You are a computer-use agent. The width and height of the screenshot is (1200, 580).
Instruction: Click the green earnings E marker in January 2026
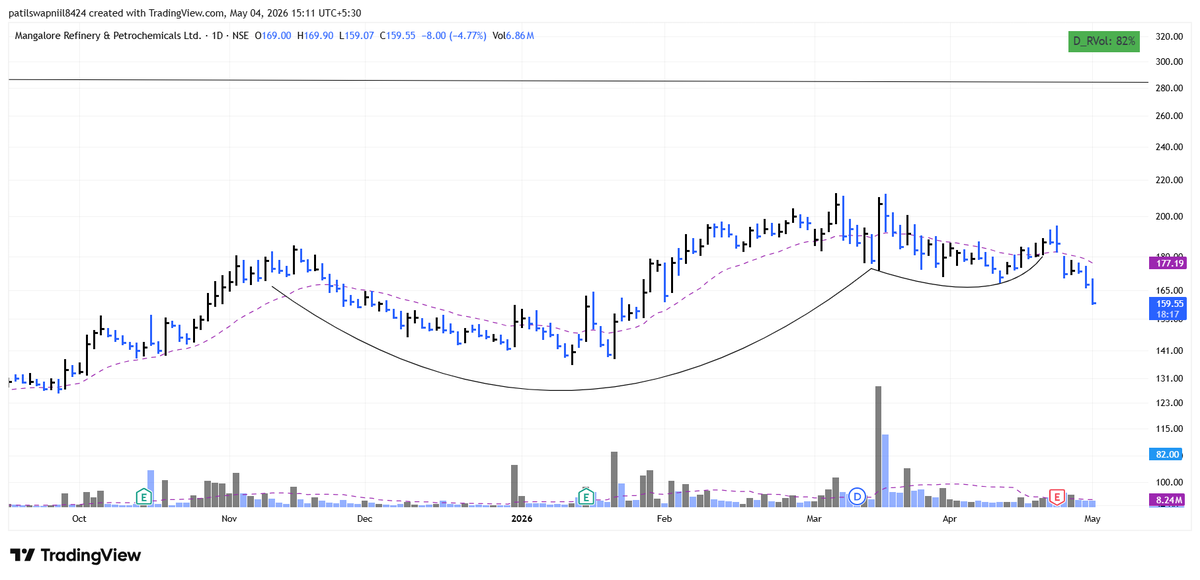pyautogui.click(x=586, y=496)
